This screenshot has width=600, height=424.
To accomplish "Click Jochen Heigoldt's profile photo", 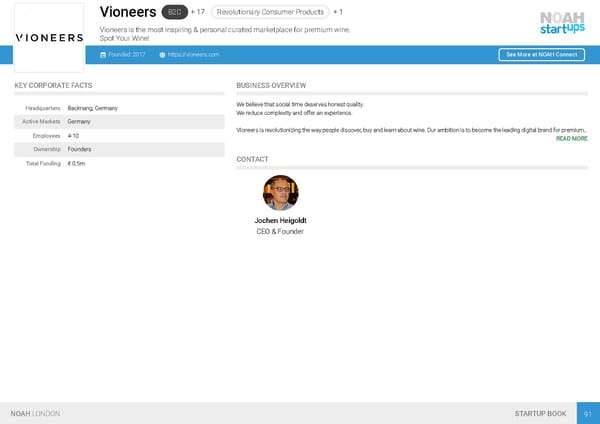I will coord(280,192).
